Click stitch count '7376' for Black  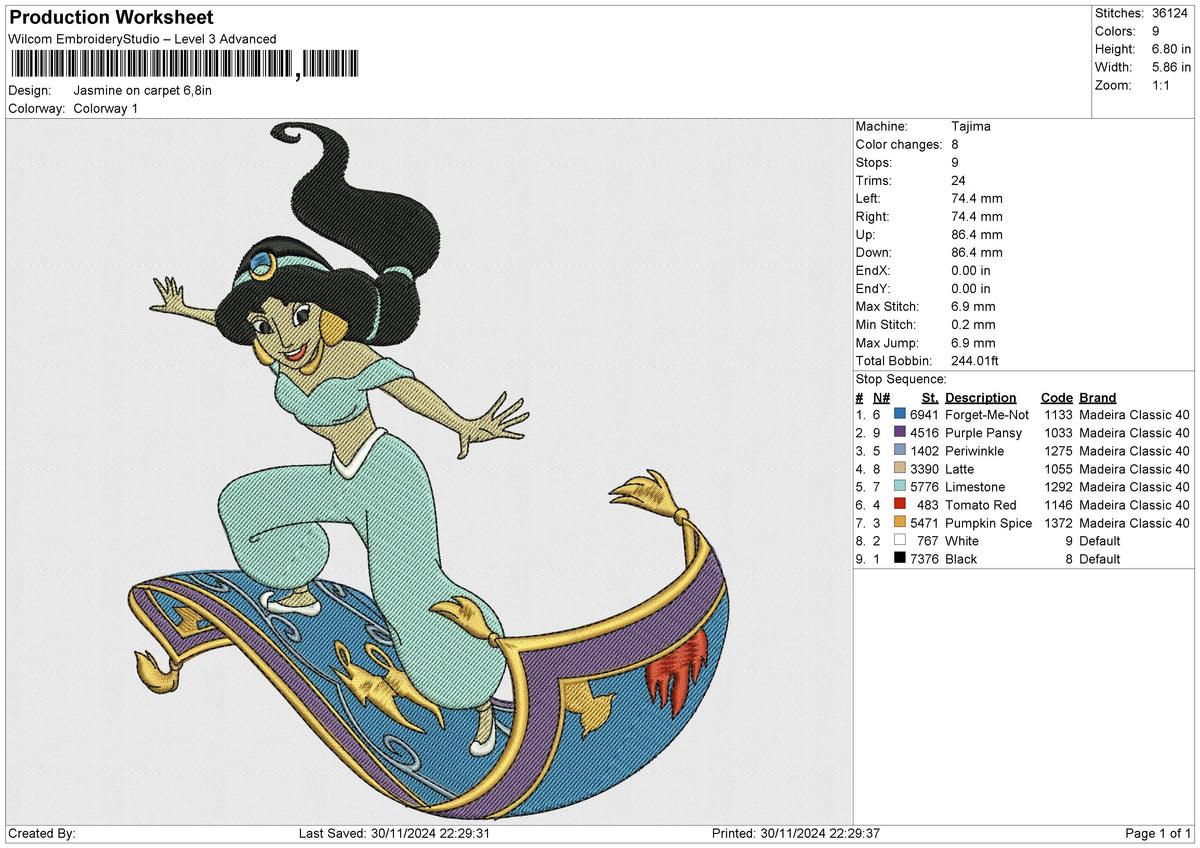point(924,558)
